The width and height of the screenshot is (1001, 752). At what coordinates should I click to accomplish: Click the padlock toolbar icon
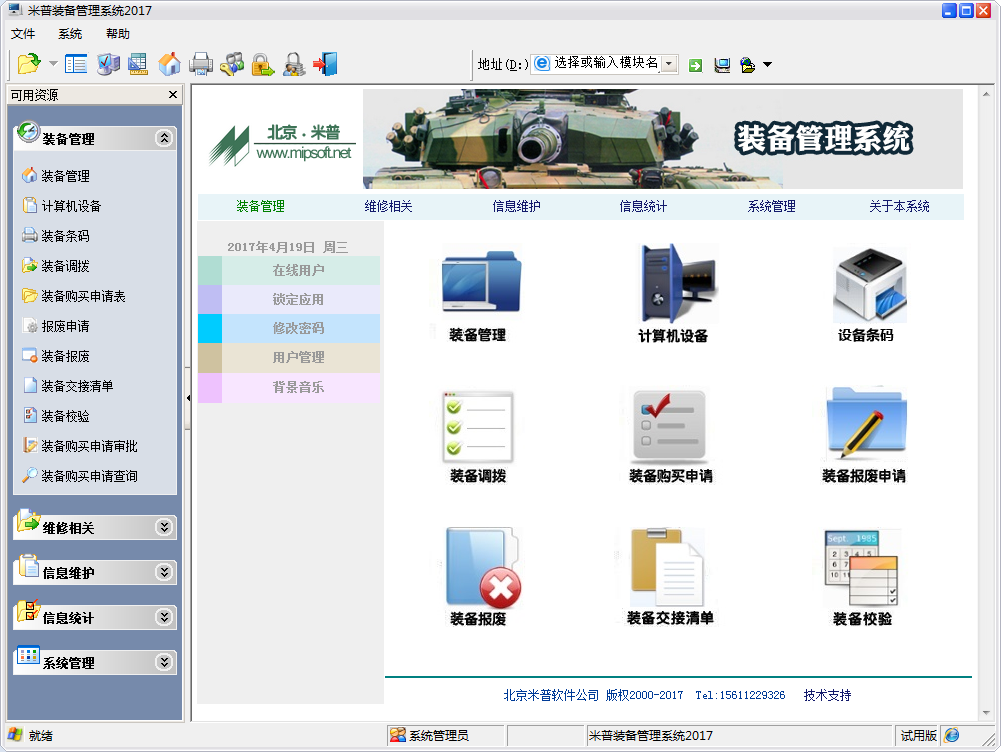tap(262, 64)
